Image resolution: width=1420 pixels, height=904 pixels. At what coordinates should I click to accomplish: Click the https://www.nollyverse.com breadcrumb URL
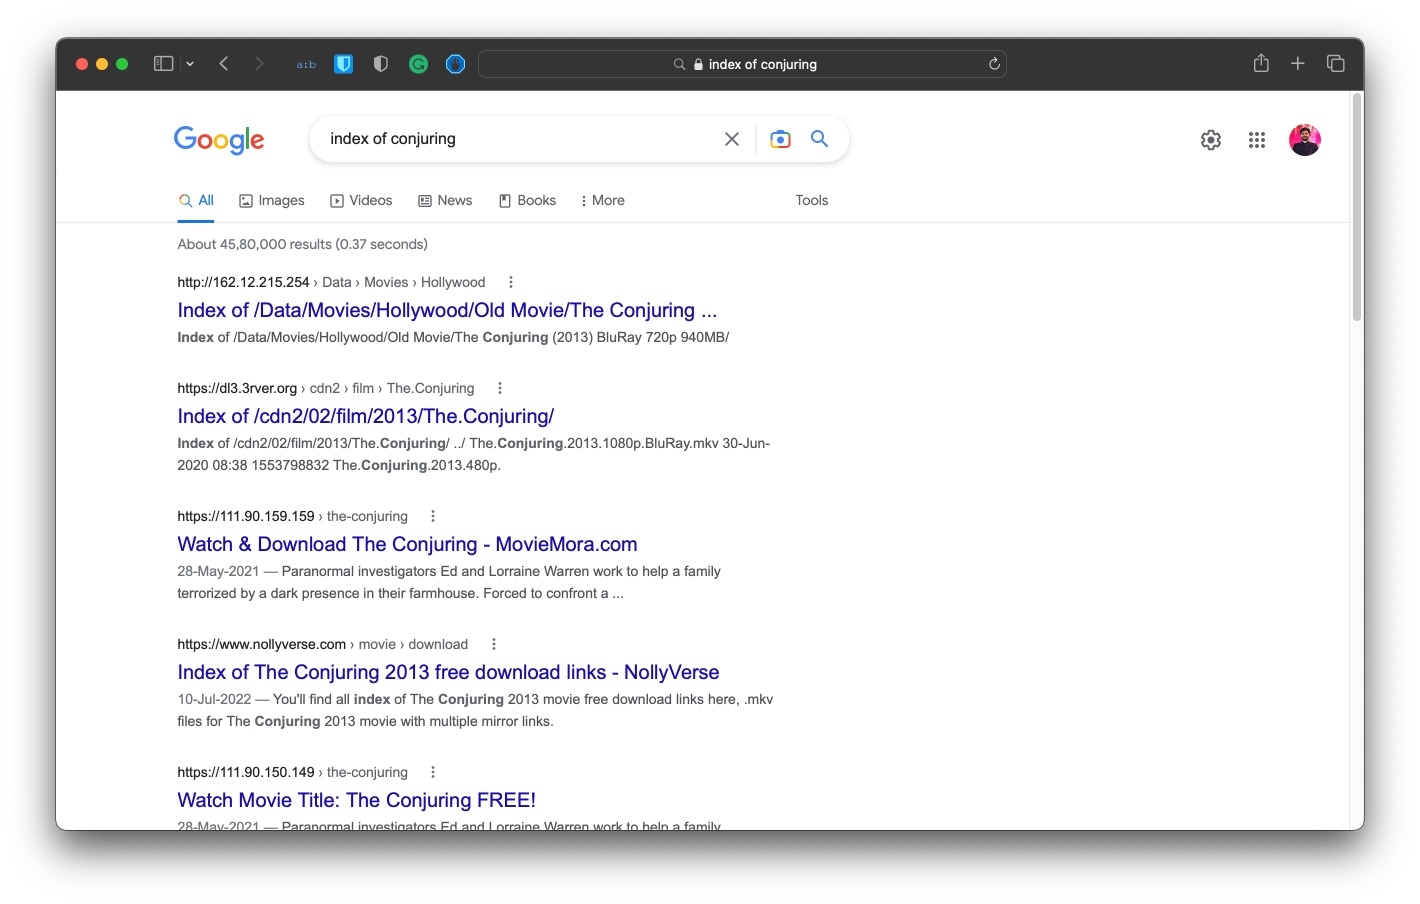261,645
